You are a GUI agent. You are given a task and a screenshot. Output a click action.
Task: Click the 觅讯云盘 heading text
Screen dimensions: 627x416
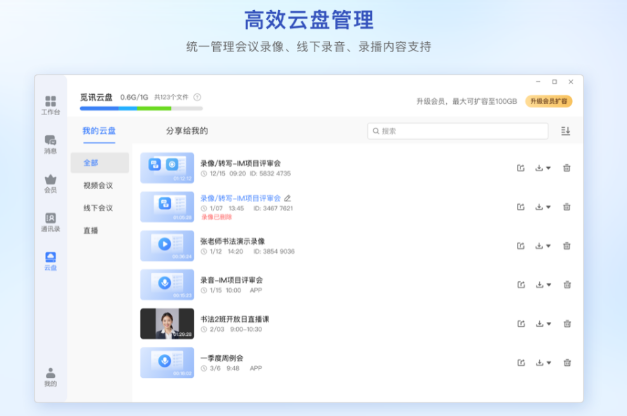pos(96,97)
